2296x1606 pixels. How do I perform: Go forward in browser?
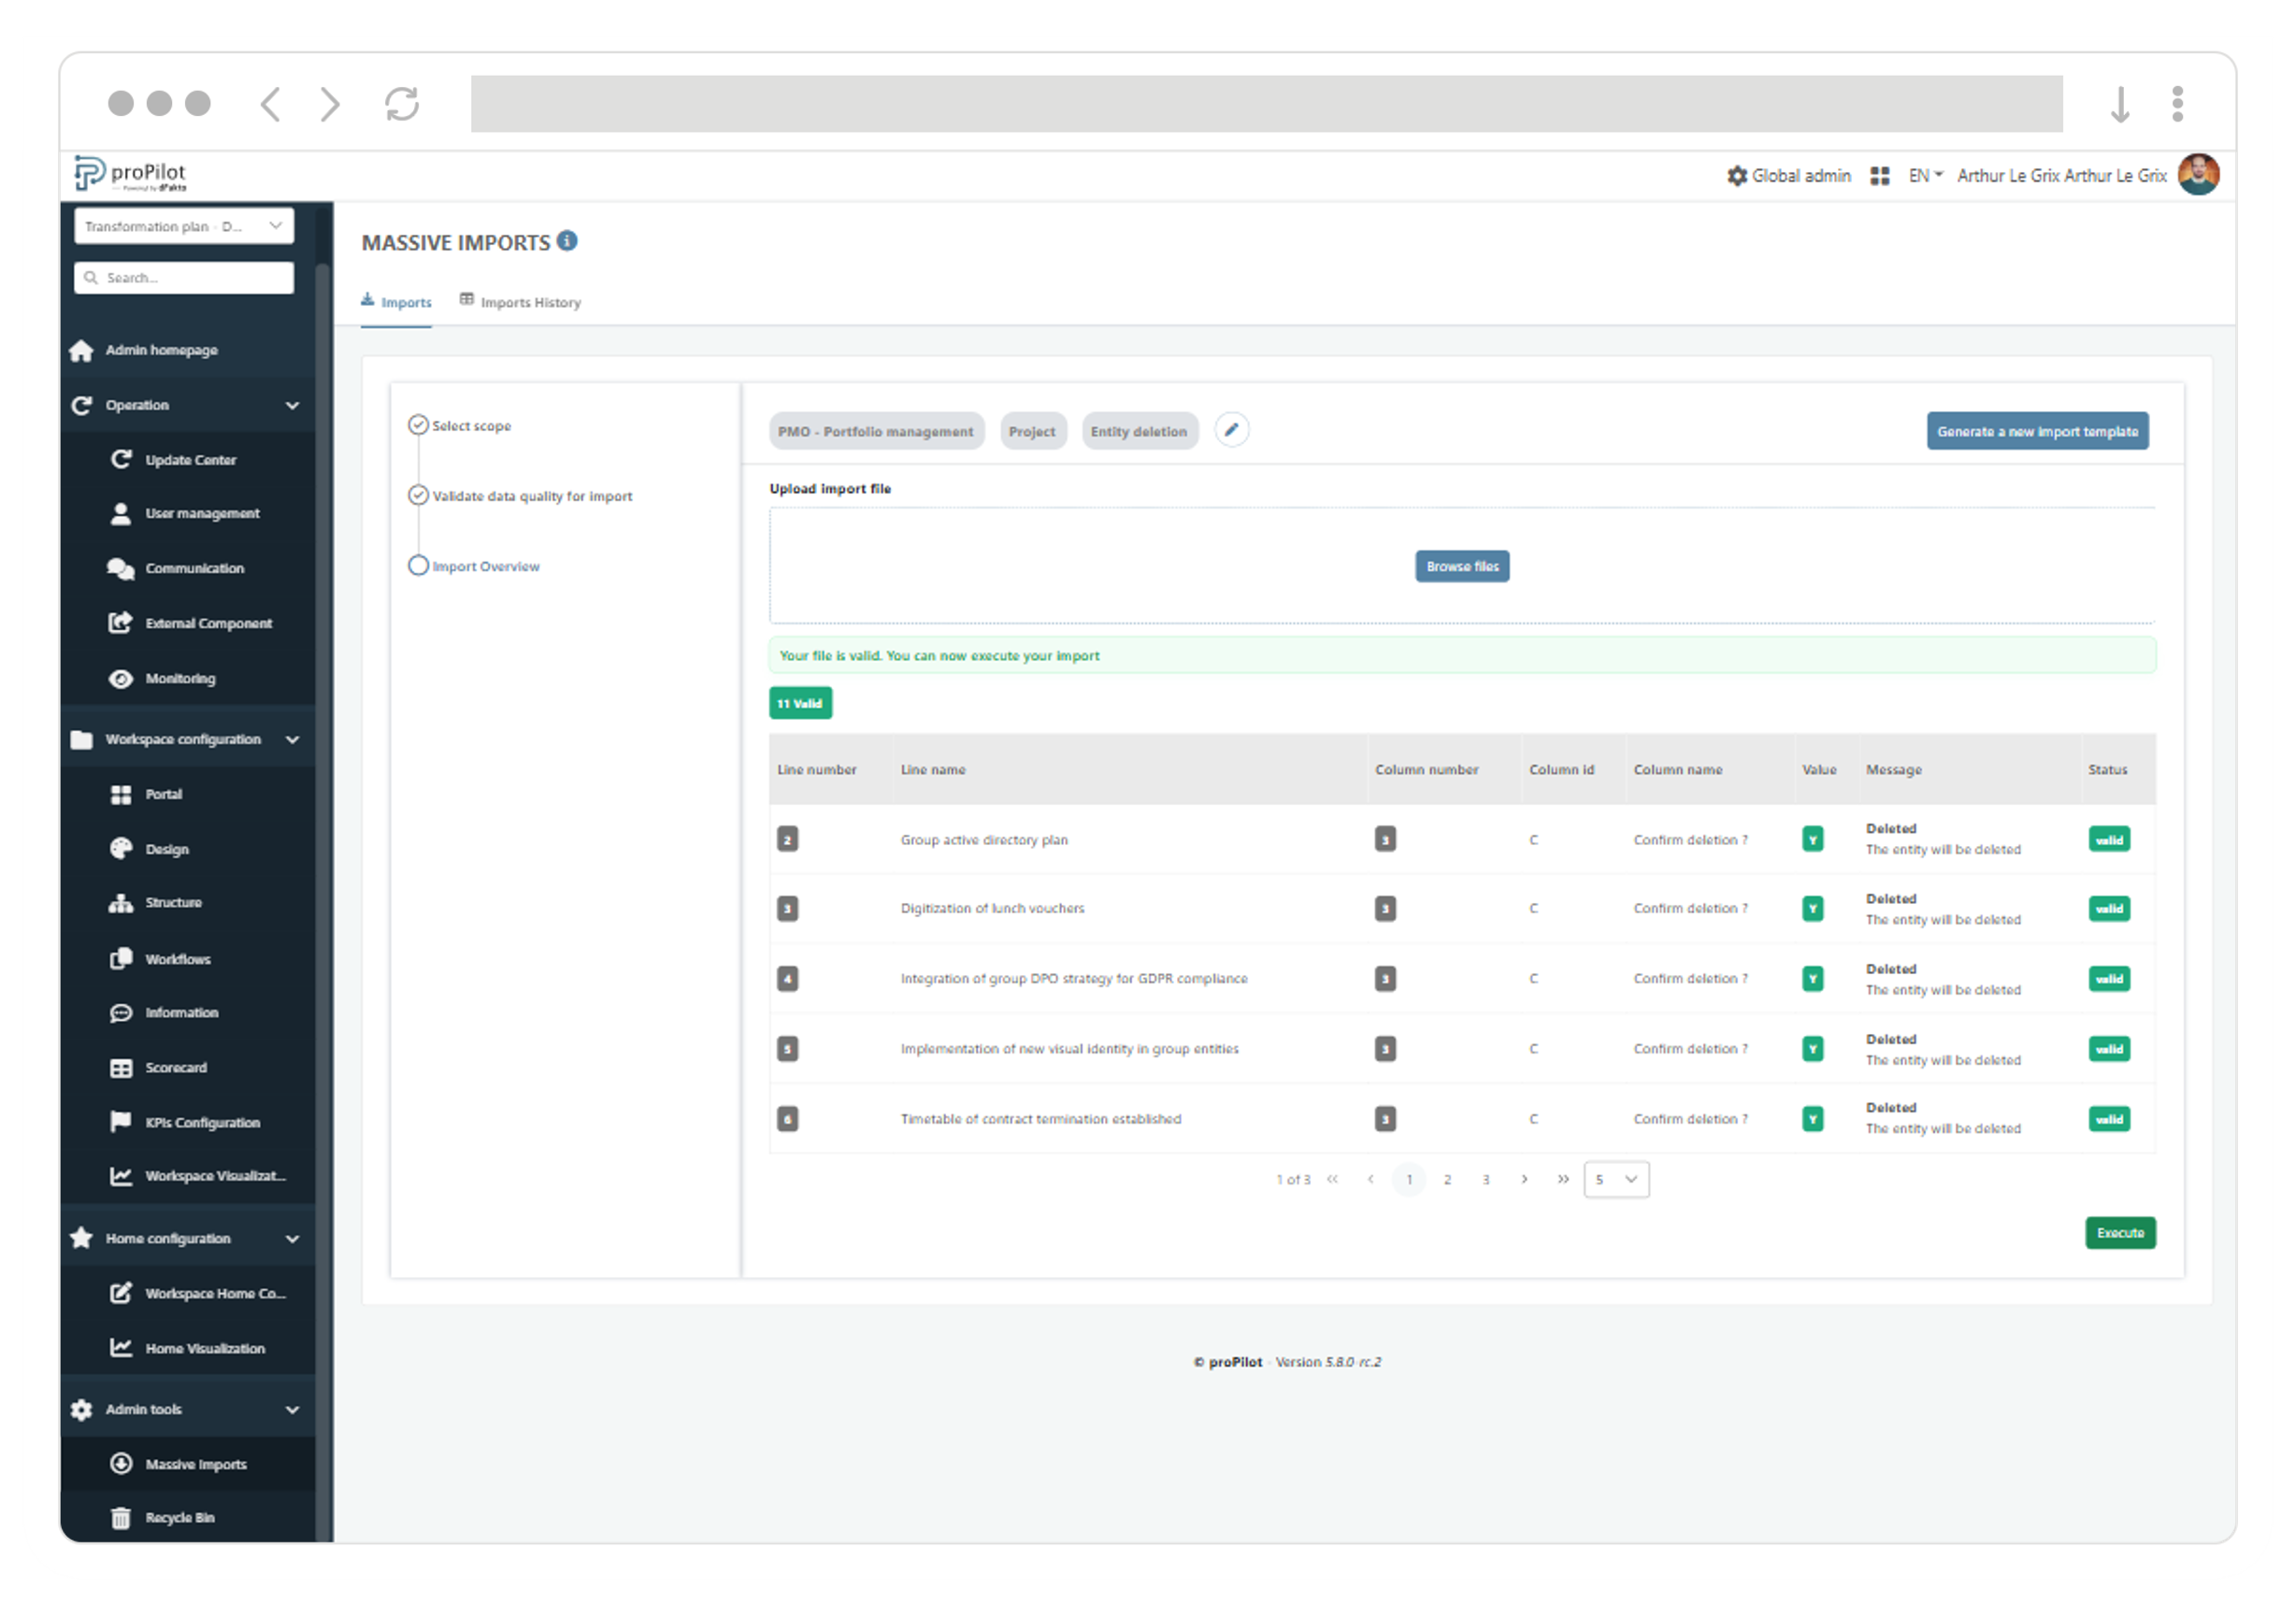point(330,104)
